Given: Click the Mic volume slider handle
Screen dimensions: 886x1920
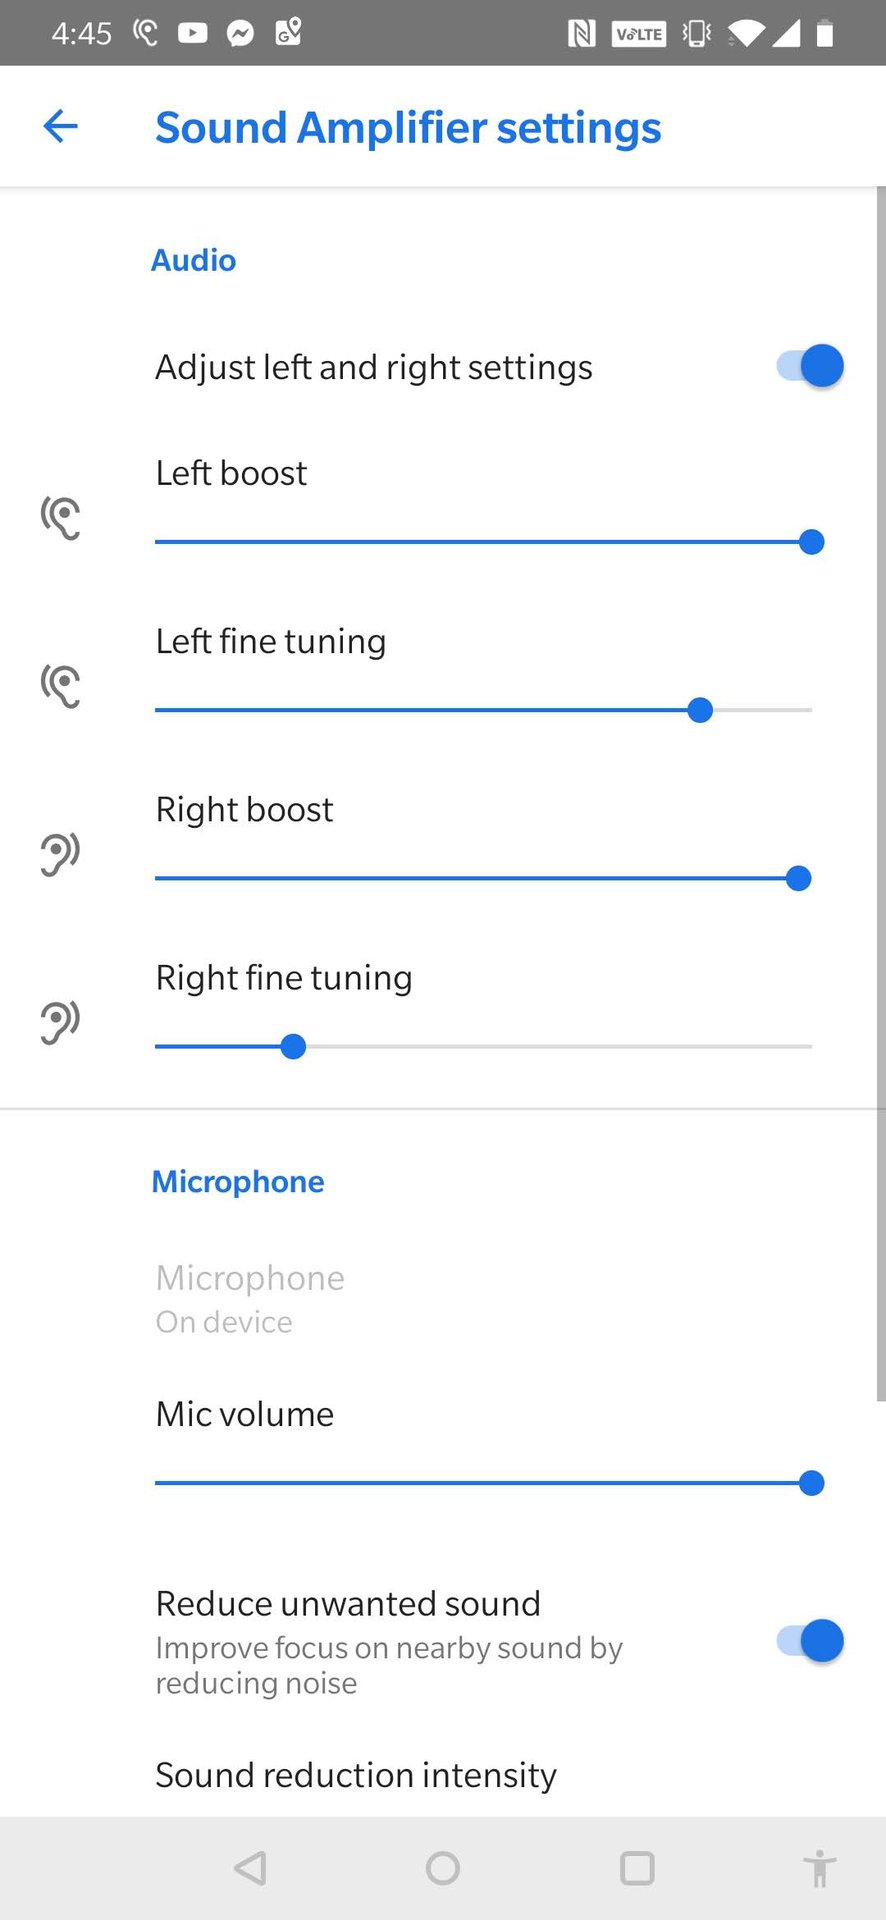Looking at the screenshot, I should pos(812,1483).
